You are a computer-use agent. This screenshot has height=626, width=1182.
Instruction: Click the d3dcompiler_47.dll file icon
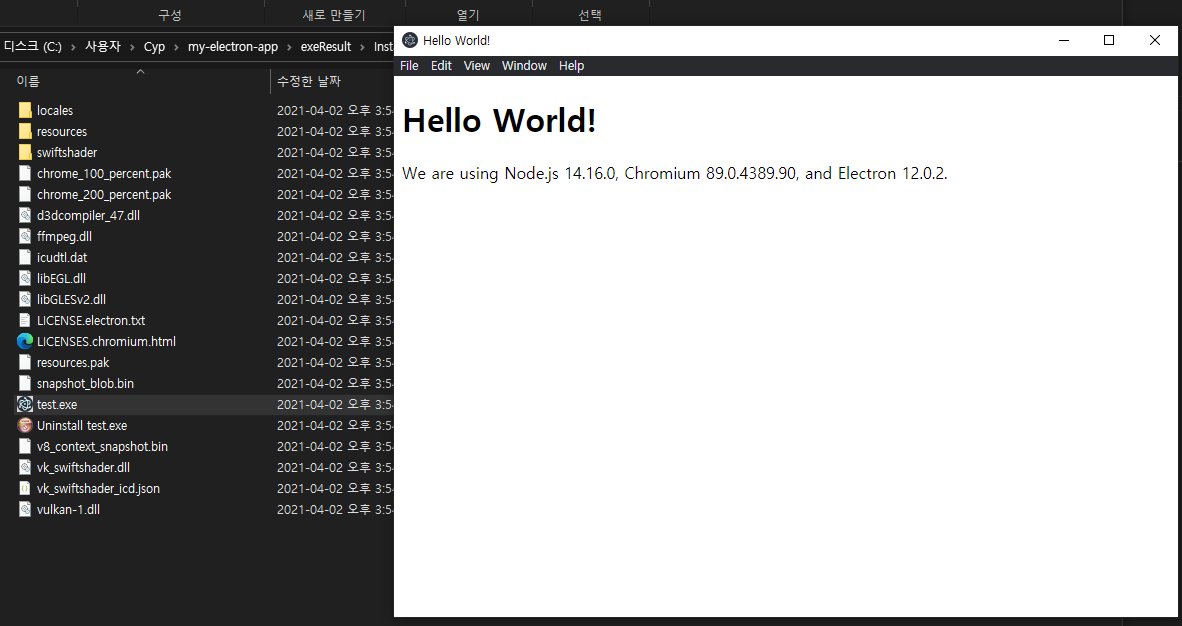tap(25, 215)
